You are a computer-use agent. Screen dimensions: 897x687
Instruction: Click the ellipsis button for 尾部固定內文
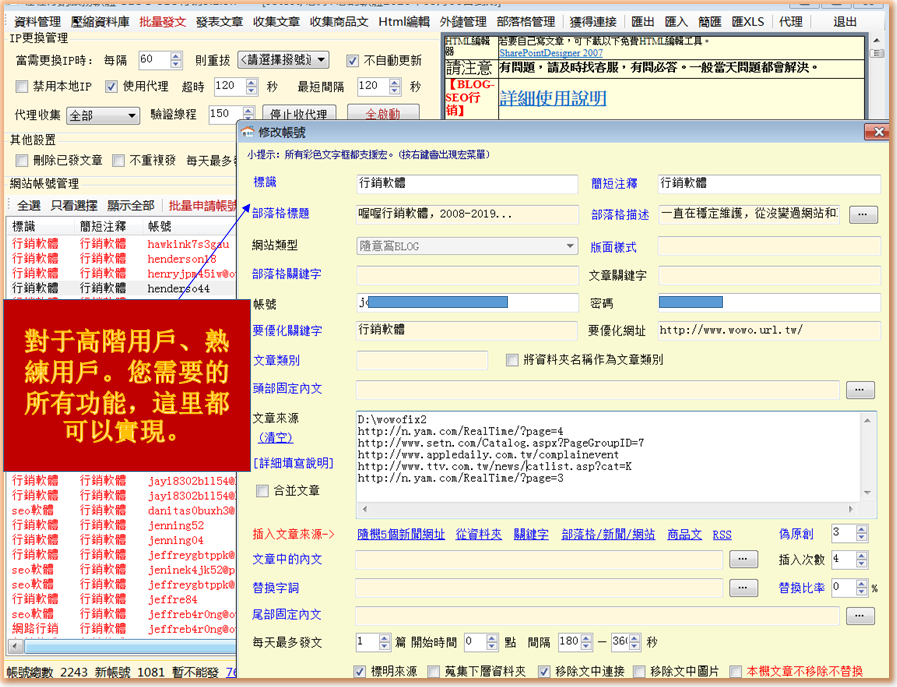(860, 616)
